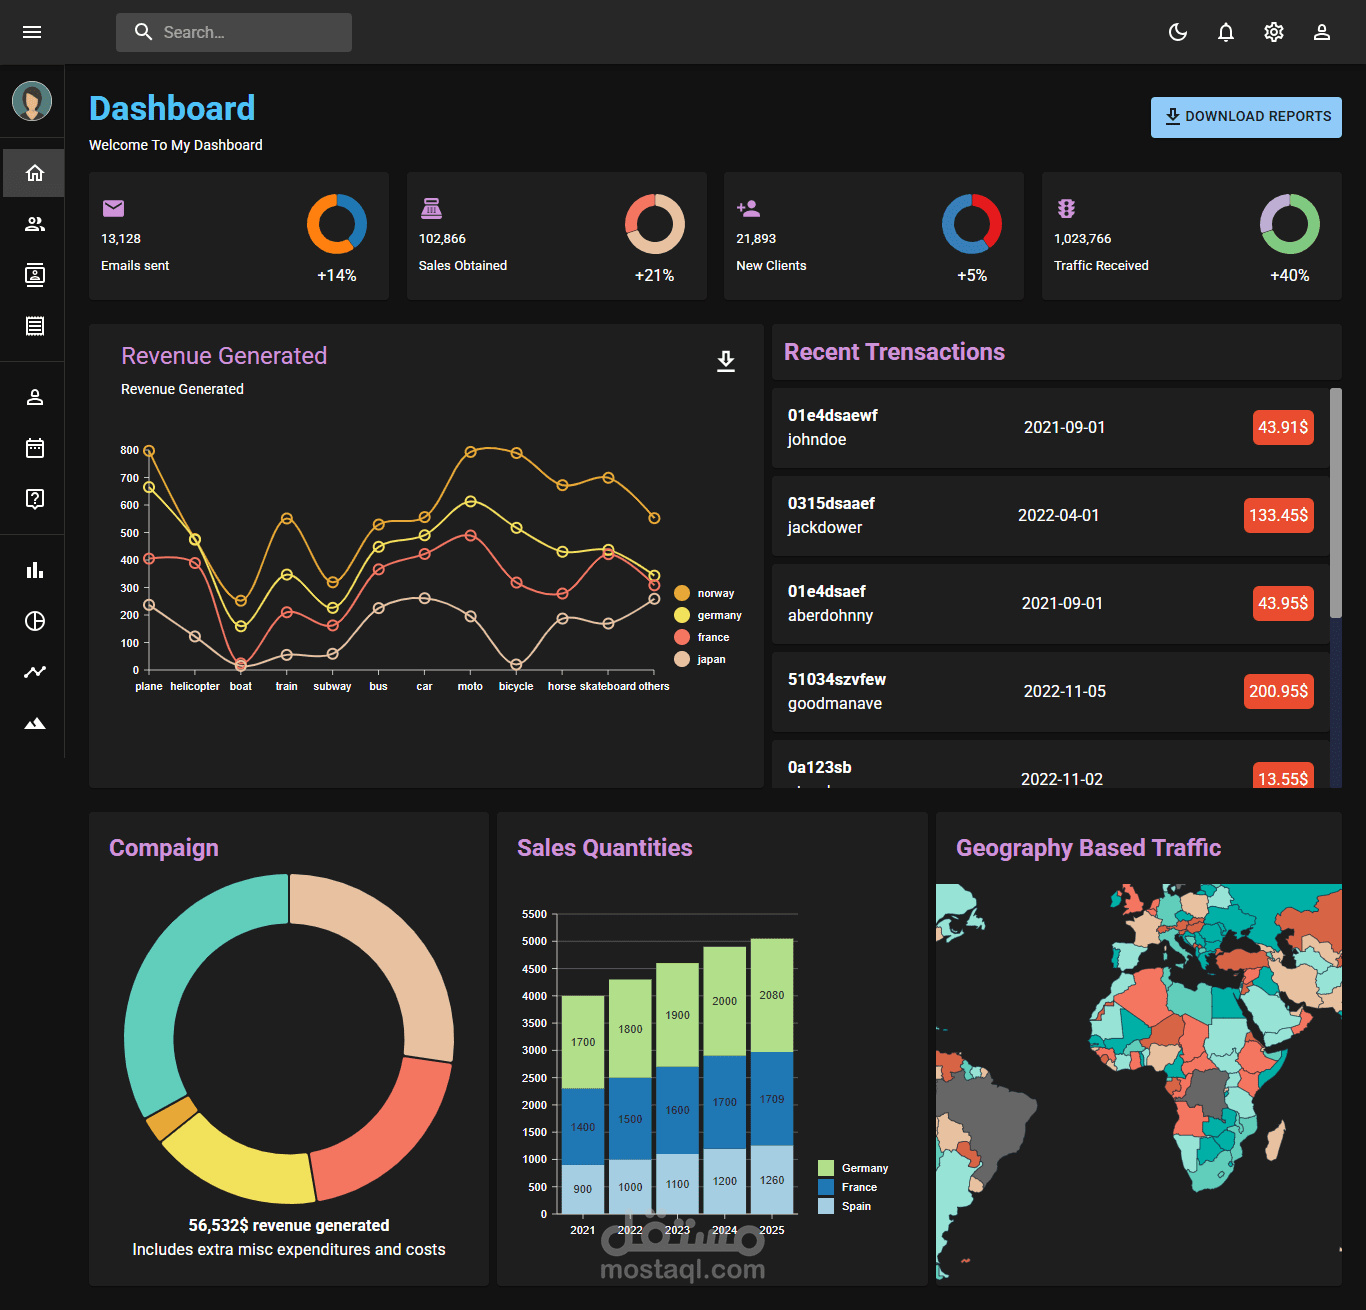The image size is (1366, 1310).
Task: Open settings gear icon
Action: [x=1274, y=32]
